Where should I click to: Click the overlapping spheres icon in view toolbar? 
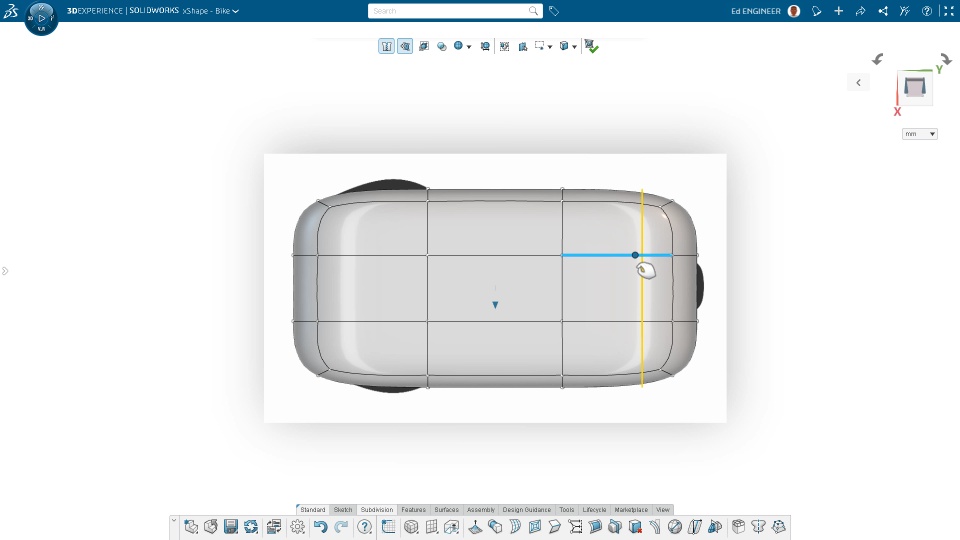click(442, 47)
